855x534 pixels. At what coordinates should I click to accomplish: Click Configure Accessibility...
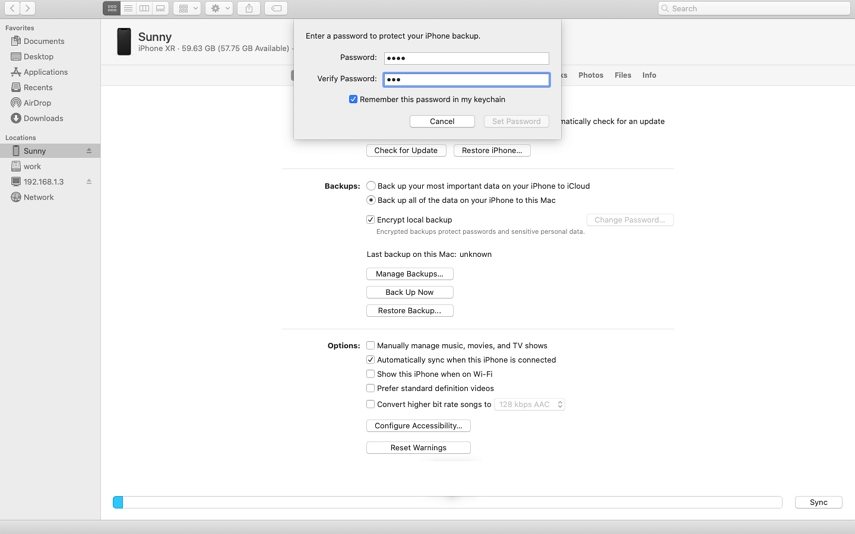(x=418, y=425)
